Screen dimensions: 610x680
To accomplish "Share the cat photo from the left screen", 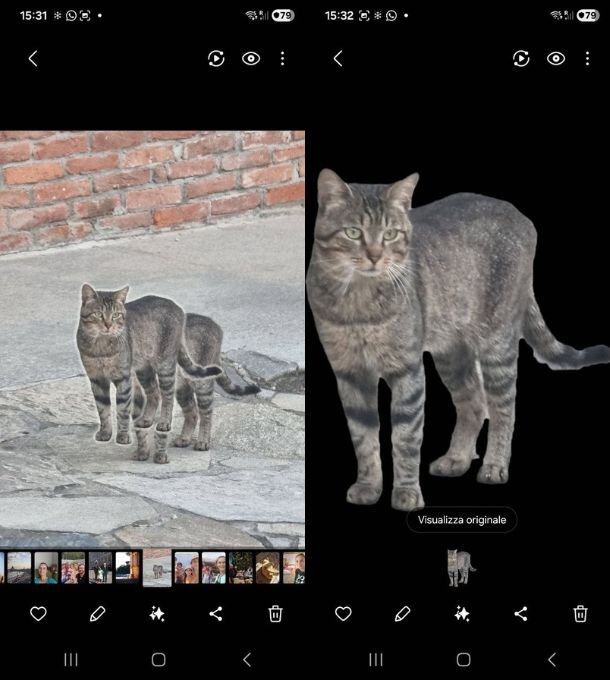I will click(216, 614).
